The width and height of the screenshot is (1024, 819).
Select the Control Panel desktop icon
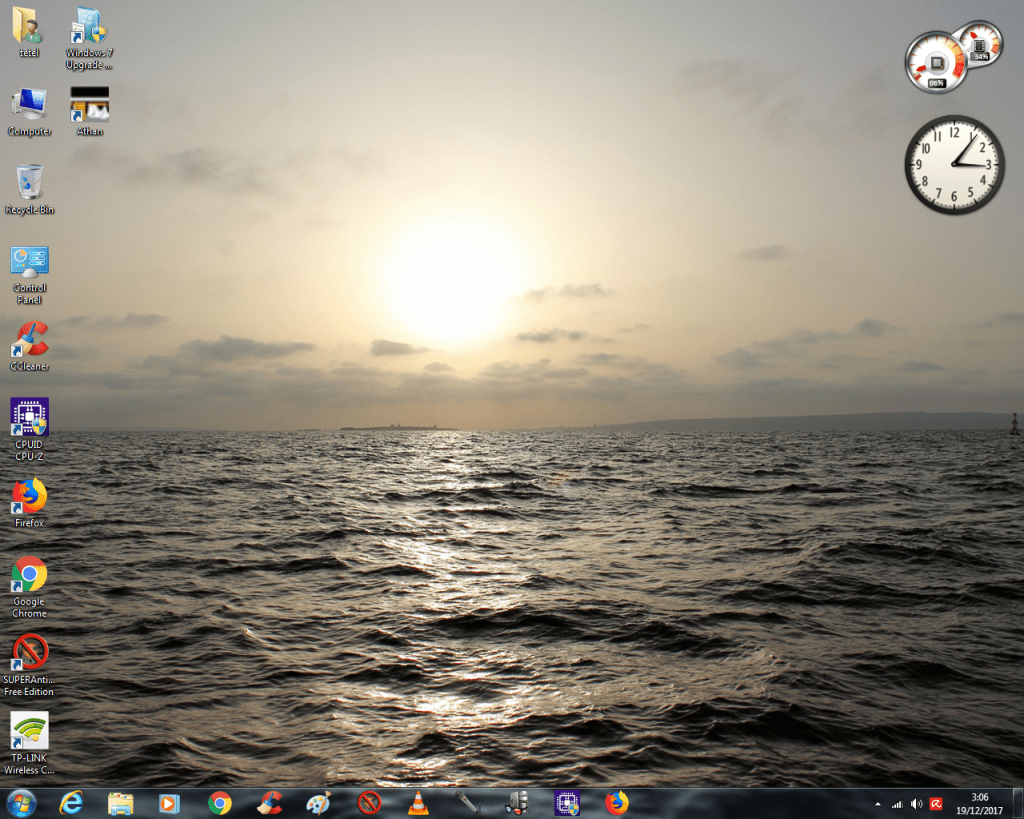click(29, 262)
